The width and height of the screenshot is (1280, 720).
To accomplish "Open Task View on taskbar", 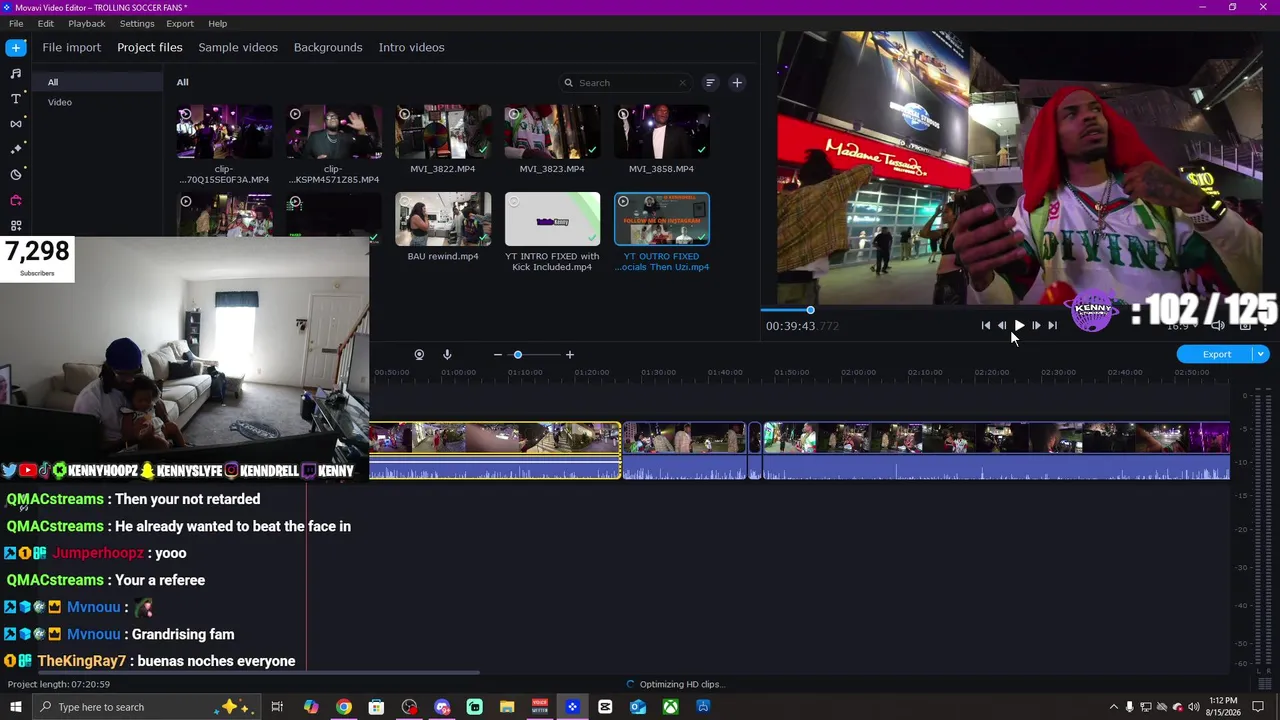I will 277,707.
